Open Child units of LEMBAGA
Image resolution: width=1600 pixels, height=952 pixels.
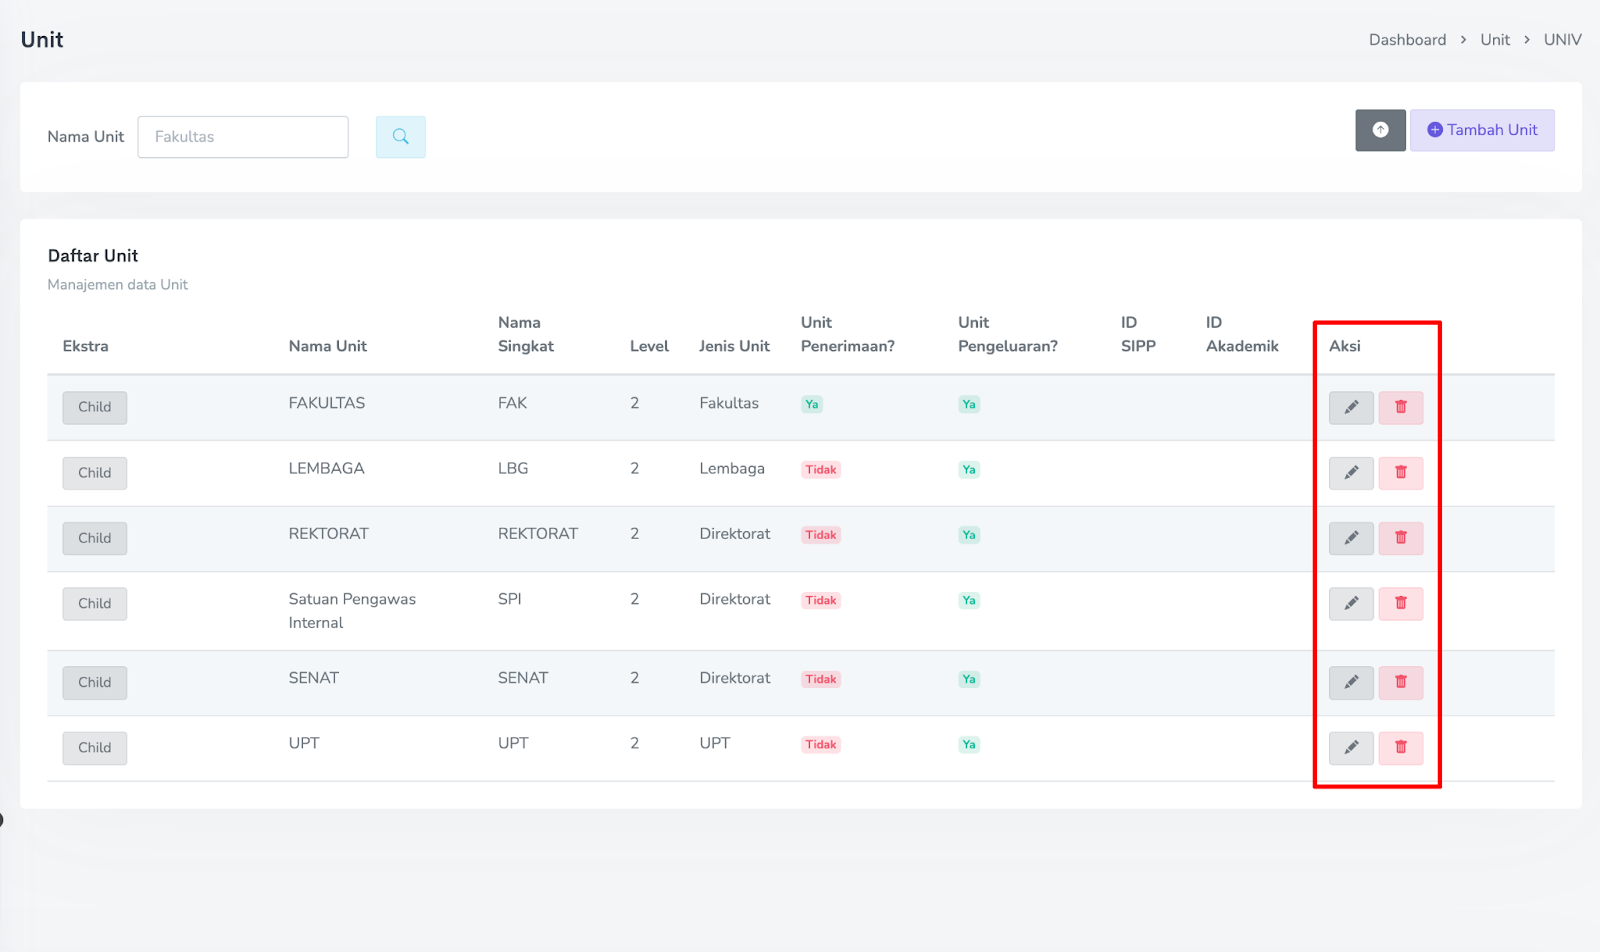pos(95,473)
